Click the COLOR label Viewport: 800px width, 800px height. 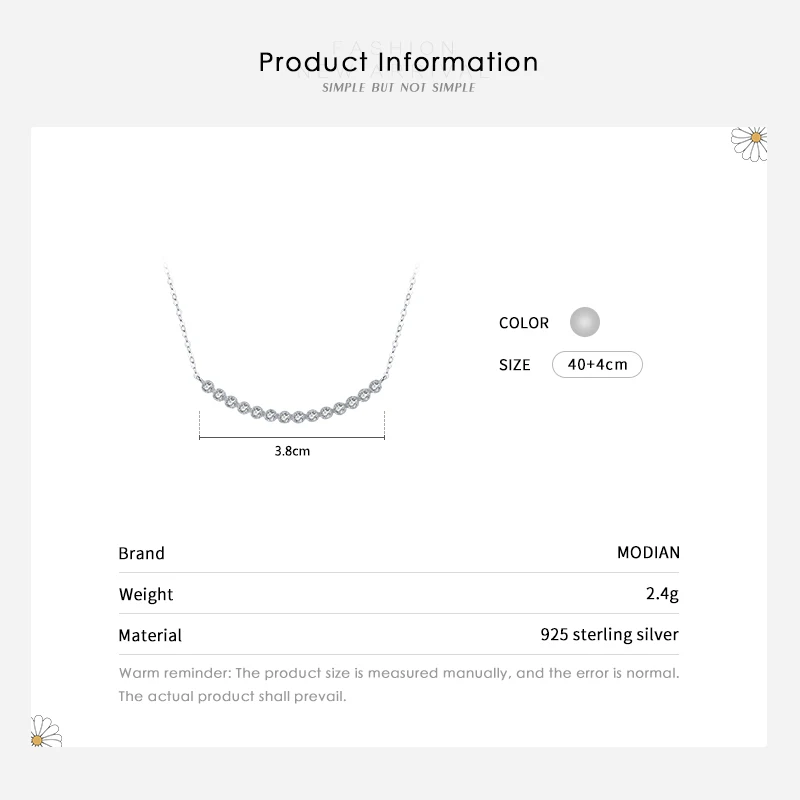click(x=524, y=323)
